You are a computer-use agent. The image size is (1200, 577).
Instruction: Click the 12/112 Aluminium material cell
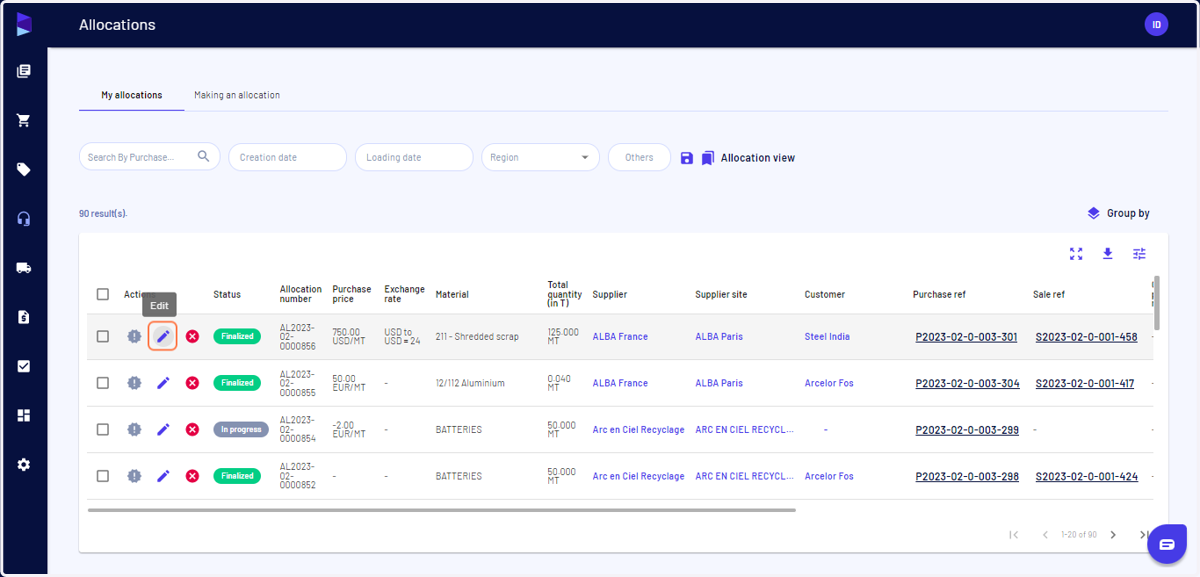pos(470,383)
